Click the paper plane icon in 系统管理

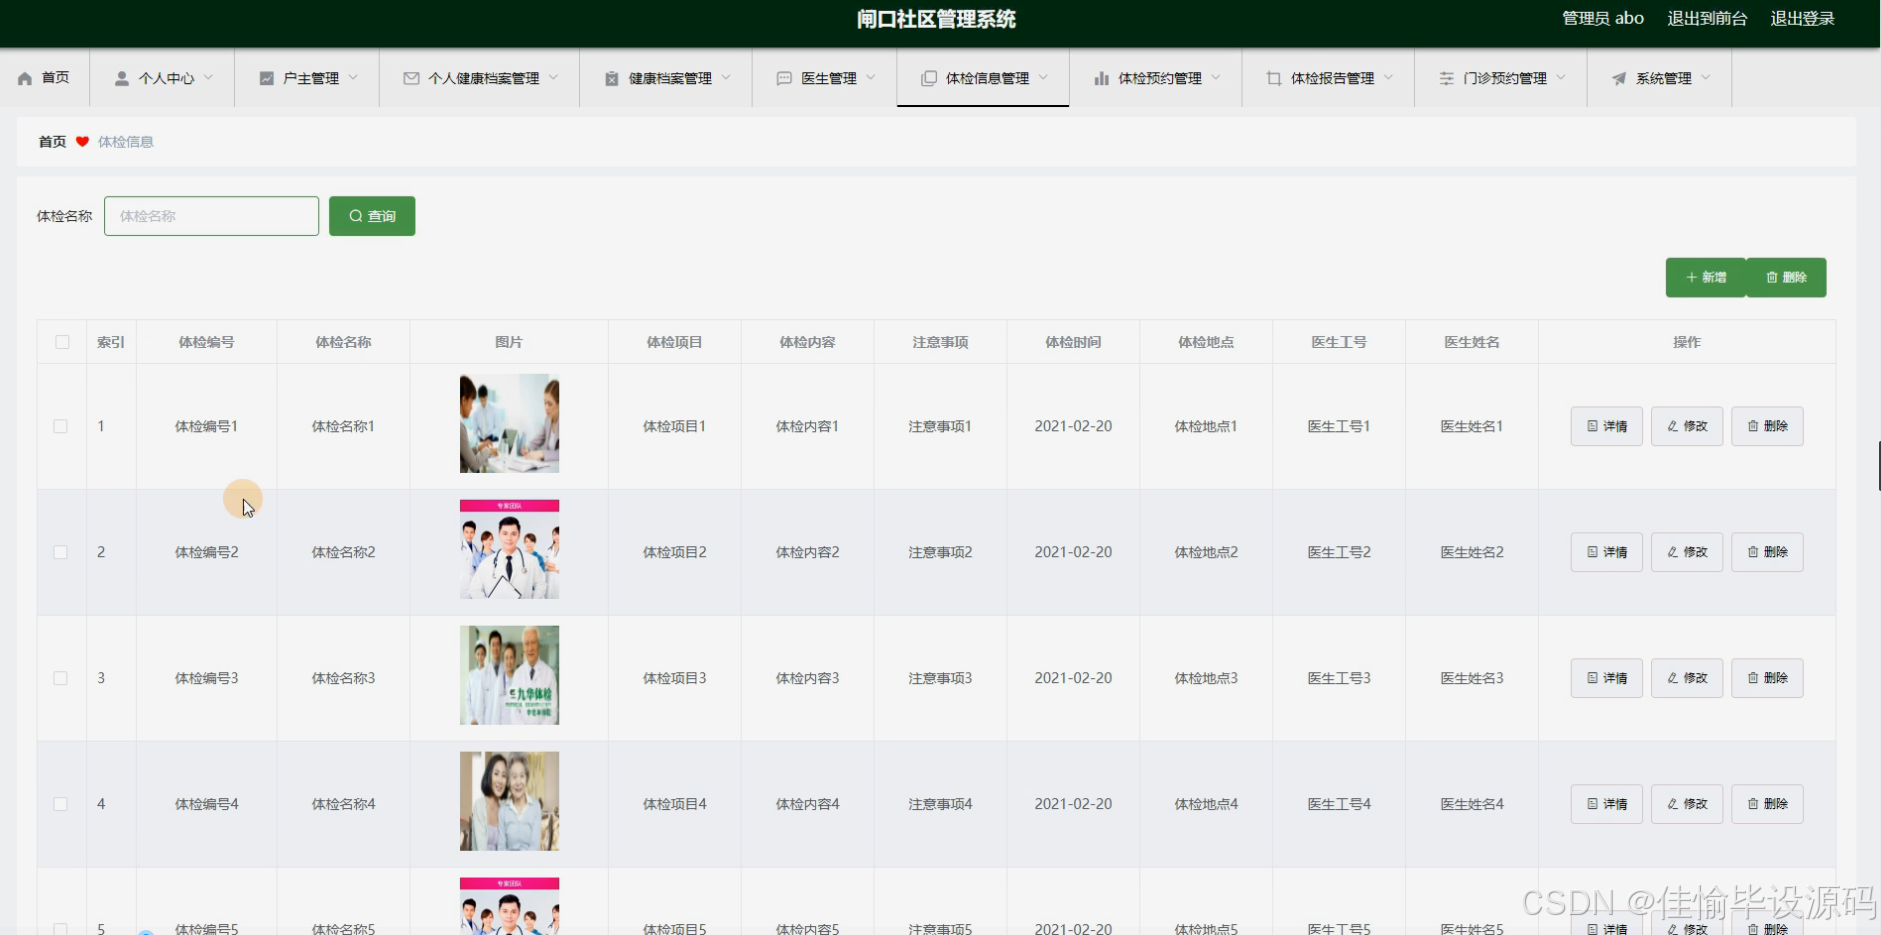tap(1619, 78)
